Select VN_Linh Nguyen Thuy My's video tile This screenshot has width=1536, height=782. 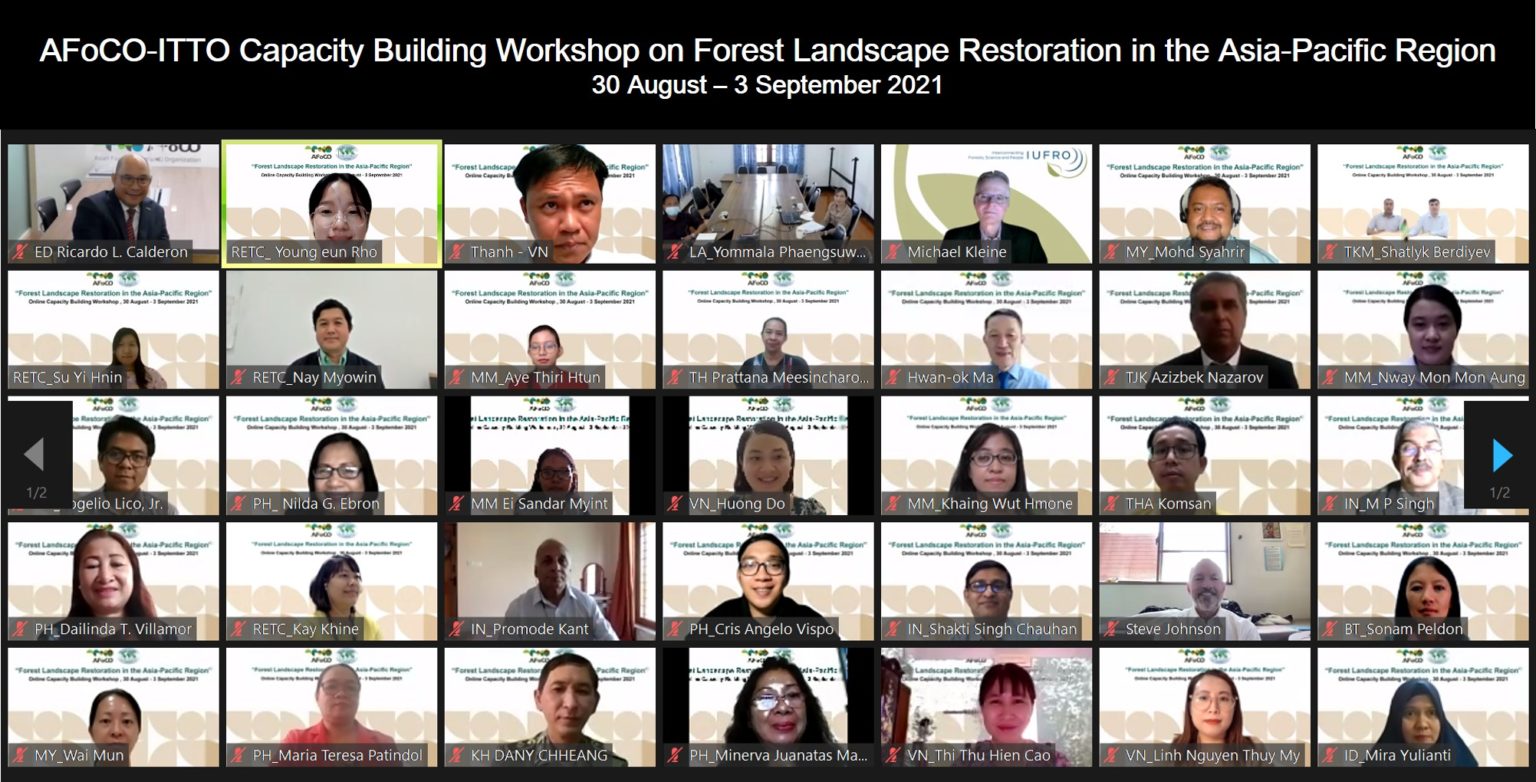[x=1205, y=707]
